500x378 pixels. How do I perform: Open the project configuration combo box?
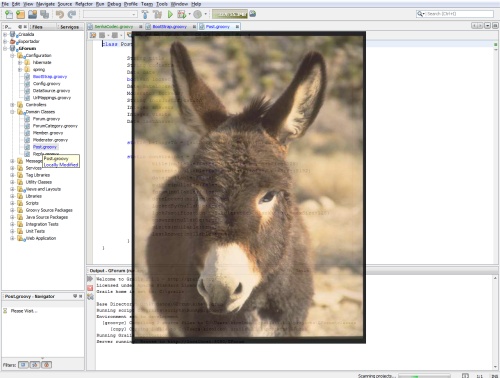point(110,14)
